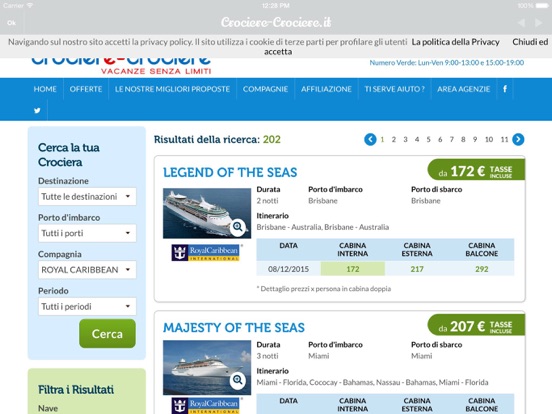Open the Destinazione dropdown
The height and width of the screenshot is (414, 552).
coord(87,196)
